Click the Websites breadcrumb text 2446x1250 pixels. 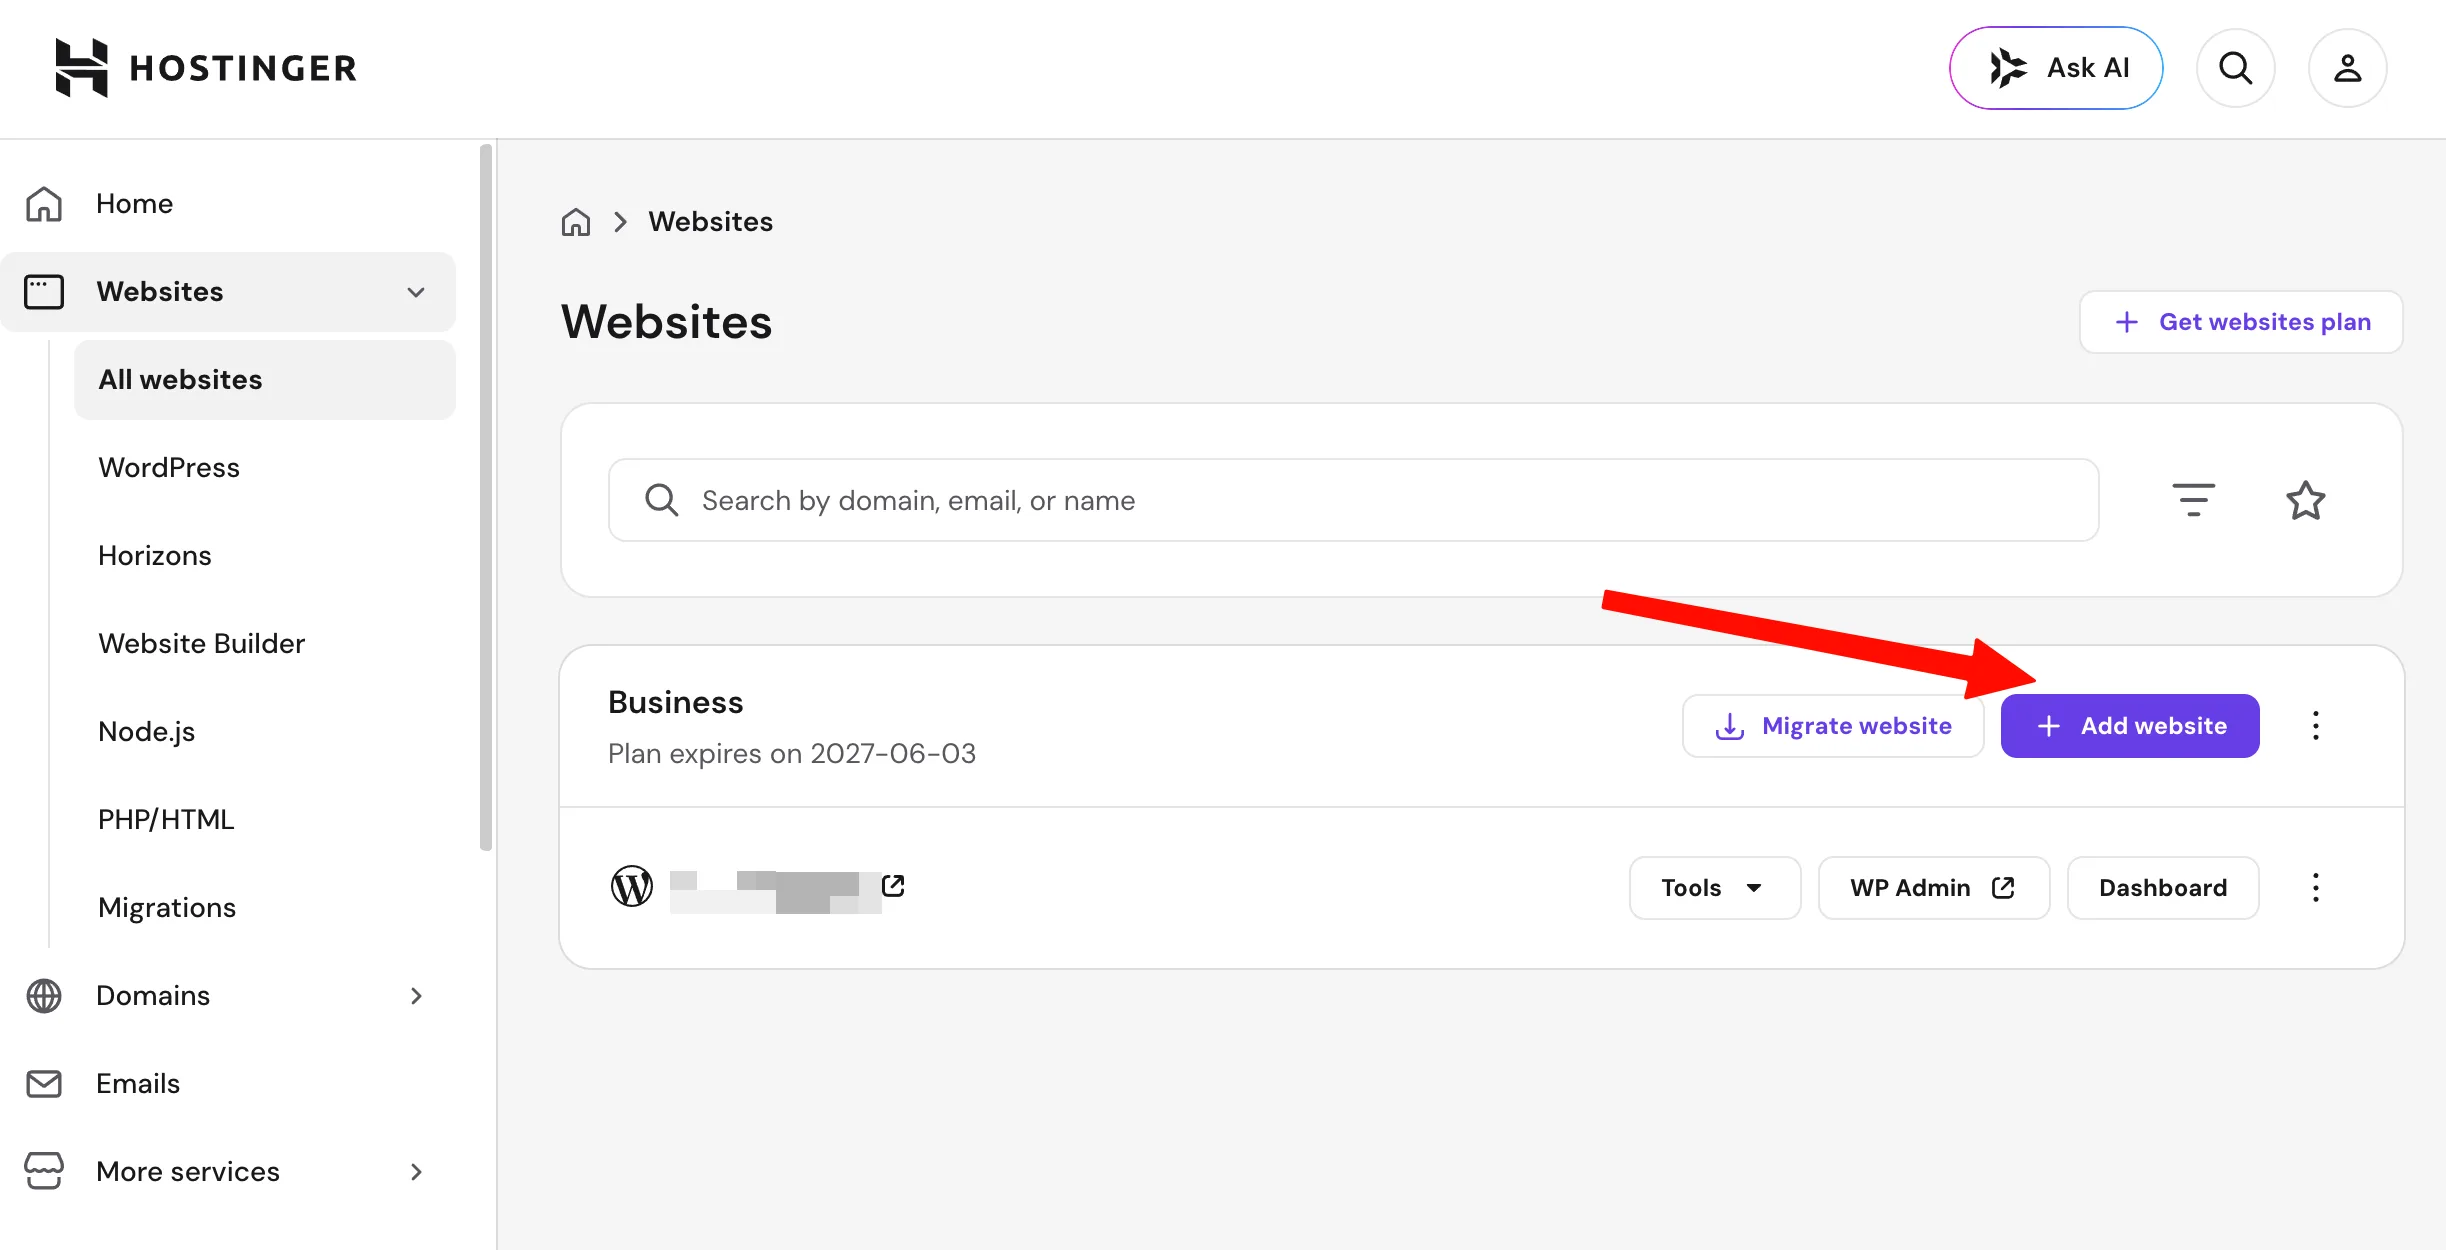tap(711, 222)
